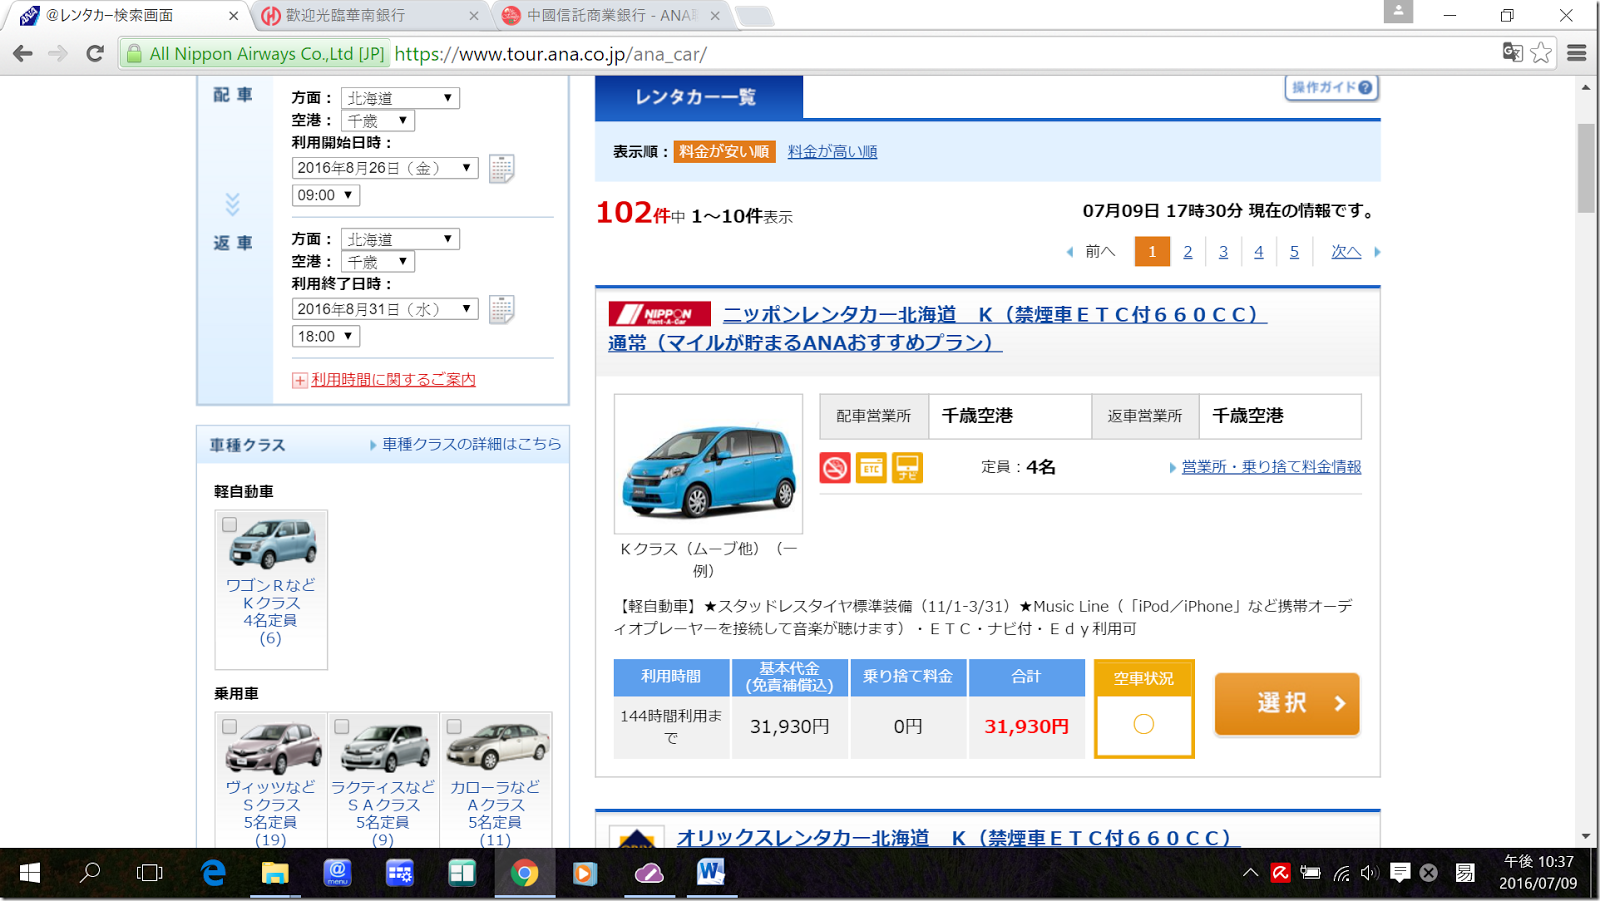
Task: Open Windows Start menu
Action: (30, 873)
